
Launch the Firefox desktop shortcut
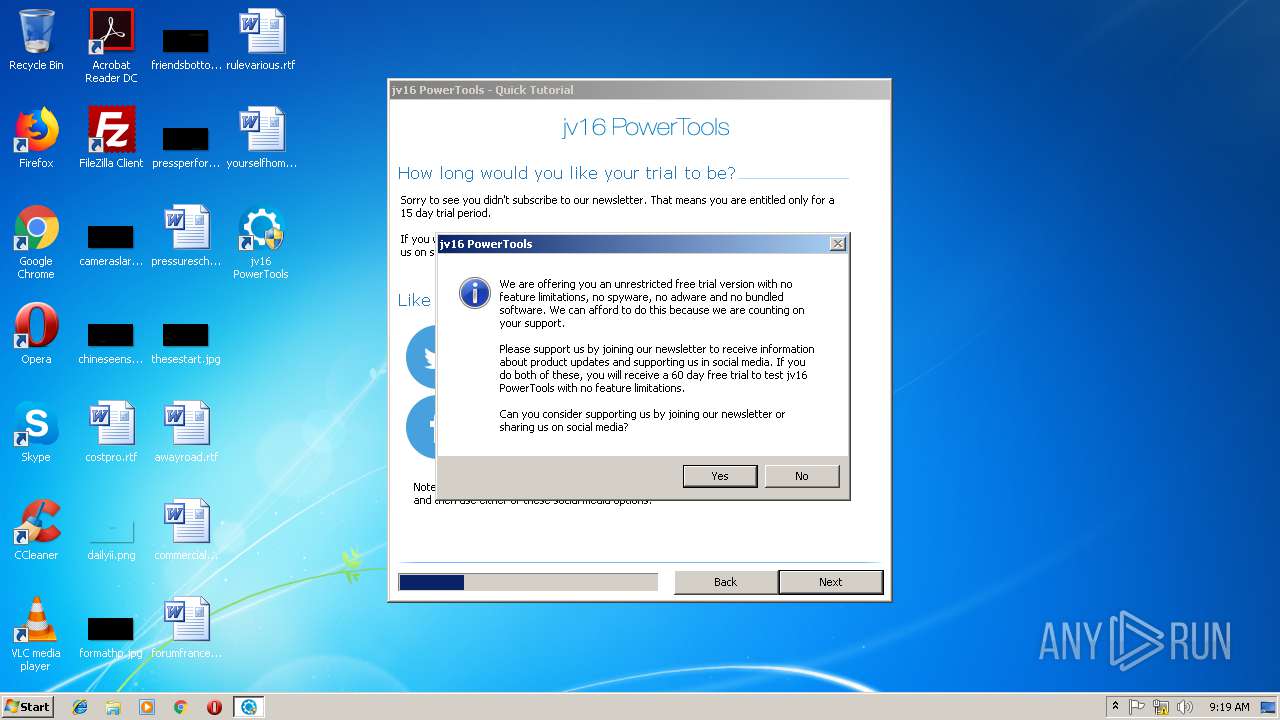pos(36,138)
